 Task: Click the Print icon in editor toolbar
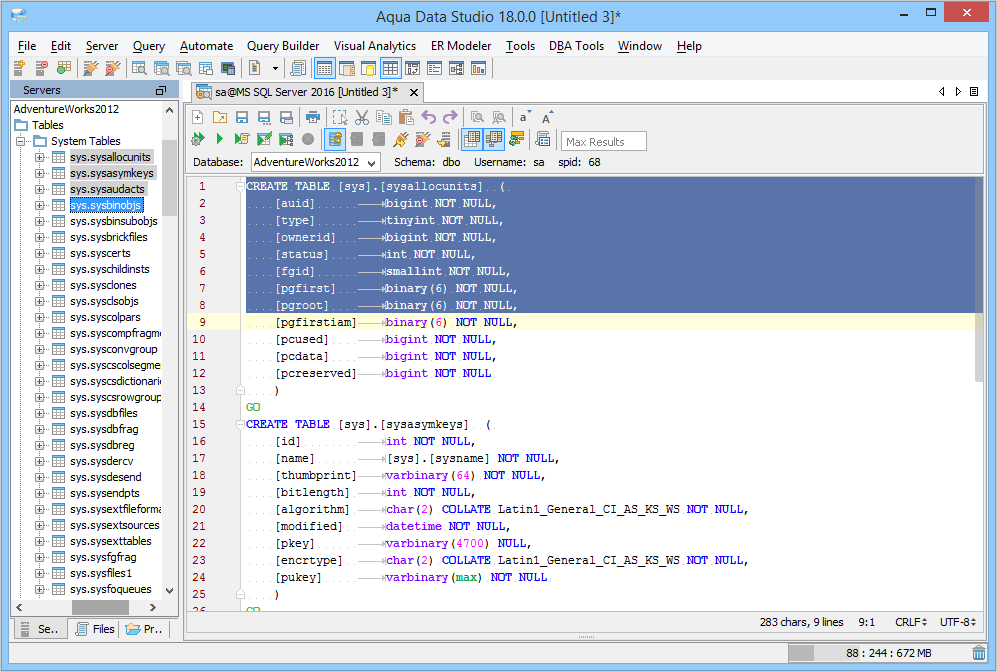(x=313, y=117)
